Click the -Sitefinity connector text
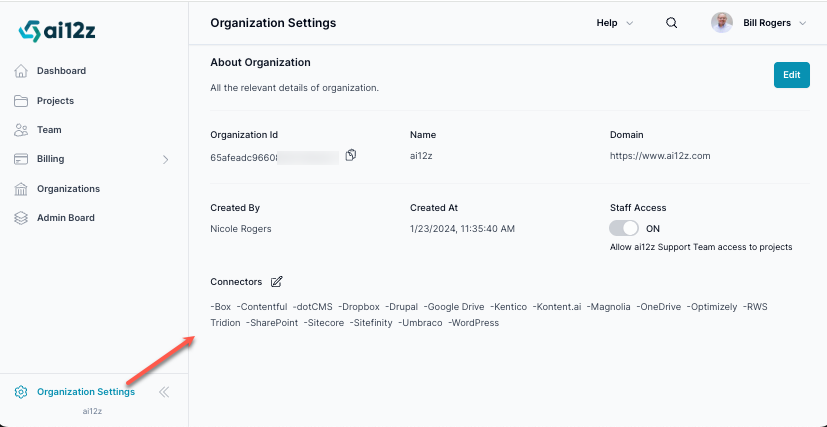Image resolution: width=827 pixels, height=427 pixels. [371, 323]
